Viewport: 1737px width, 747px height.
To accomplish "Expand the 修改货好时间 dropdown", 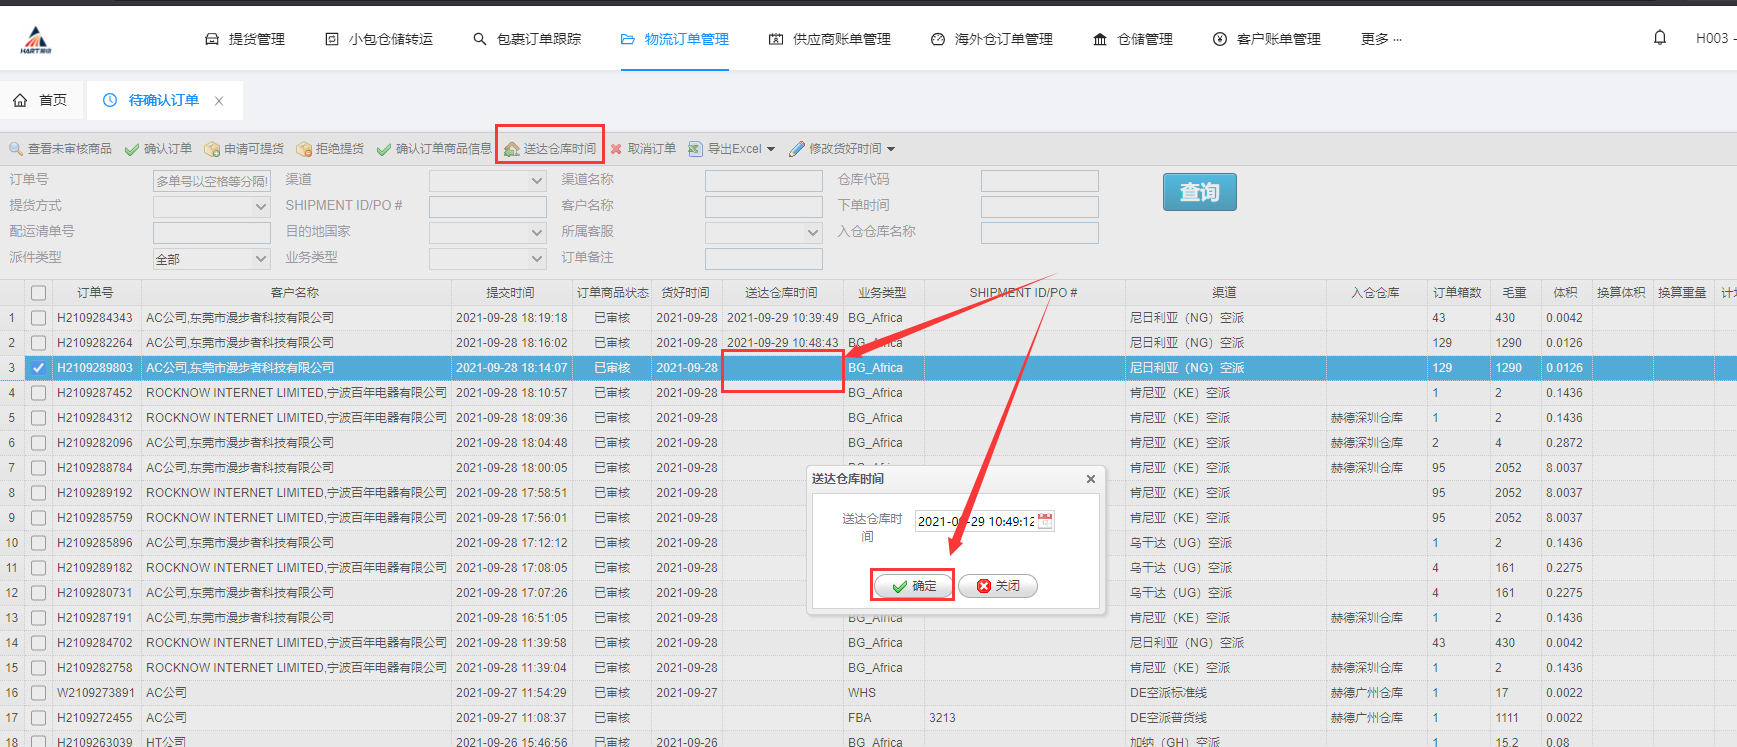I will [890, 149].
